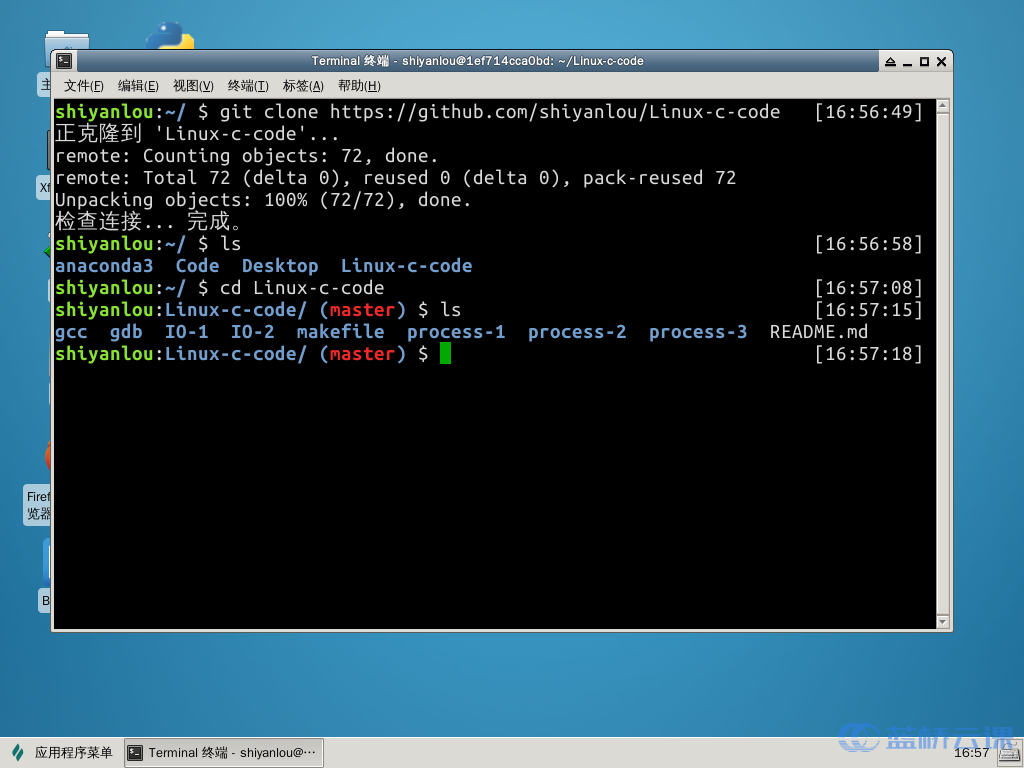The width and height of the screenshot is (1024, 768).
Task: Maximize the Terminal window
Action: 924,61
